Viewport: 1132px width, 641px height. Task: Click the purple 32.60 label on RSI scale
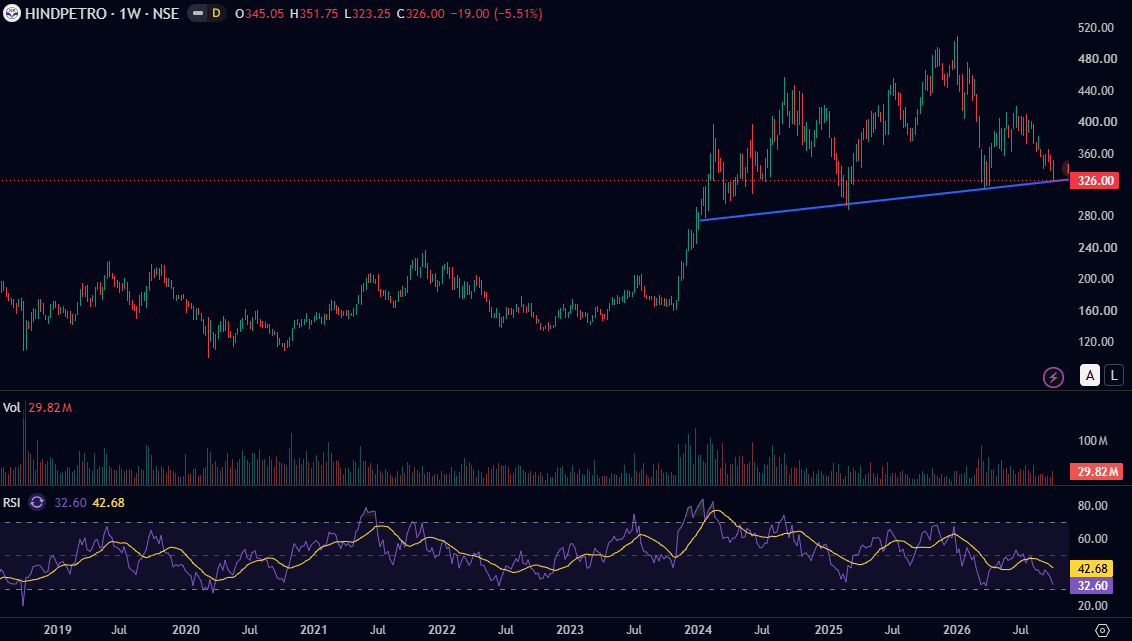1092,585
